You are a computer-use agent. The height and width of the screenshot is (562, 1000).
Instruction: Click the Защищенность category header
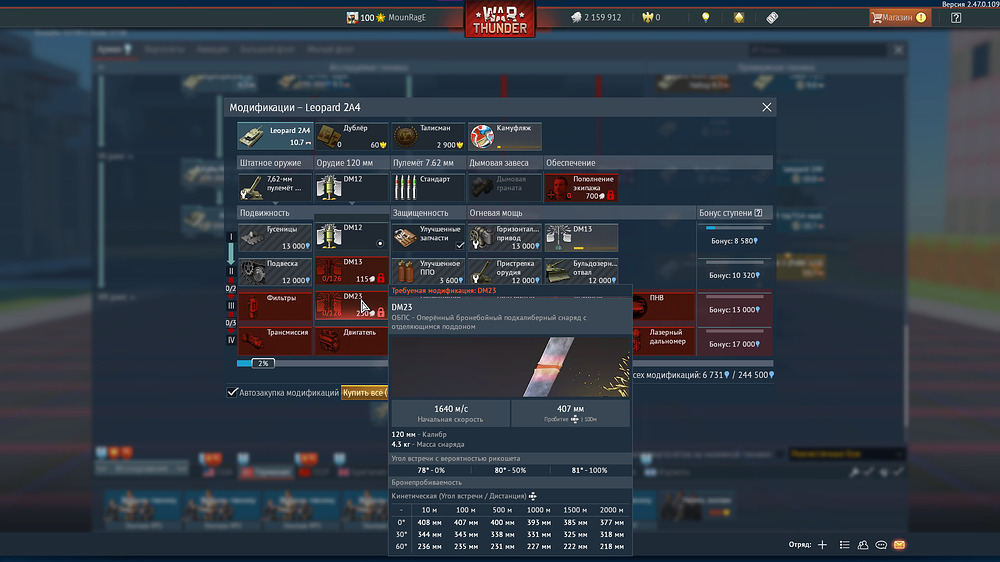420,212
